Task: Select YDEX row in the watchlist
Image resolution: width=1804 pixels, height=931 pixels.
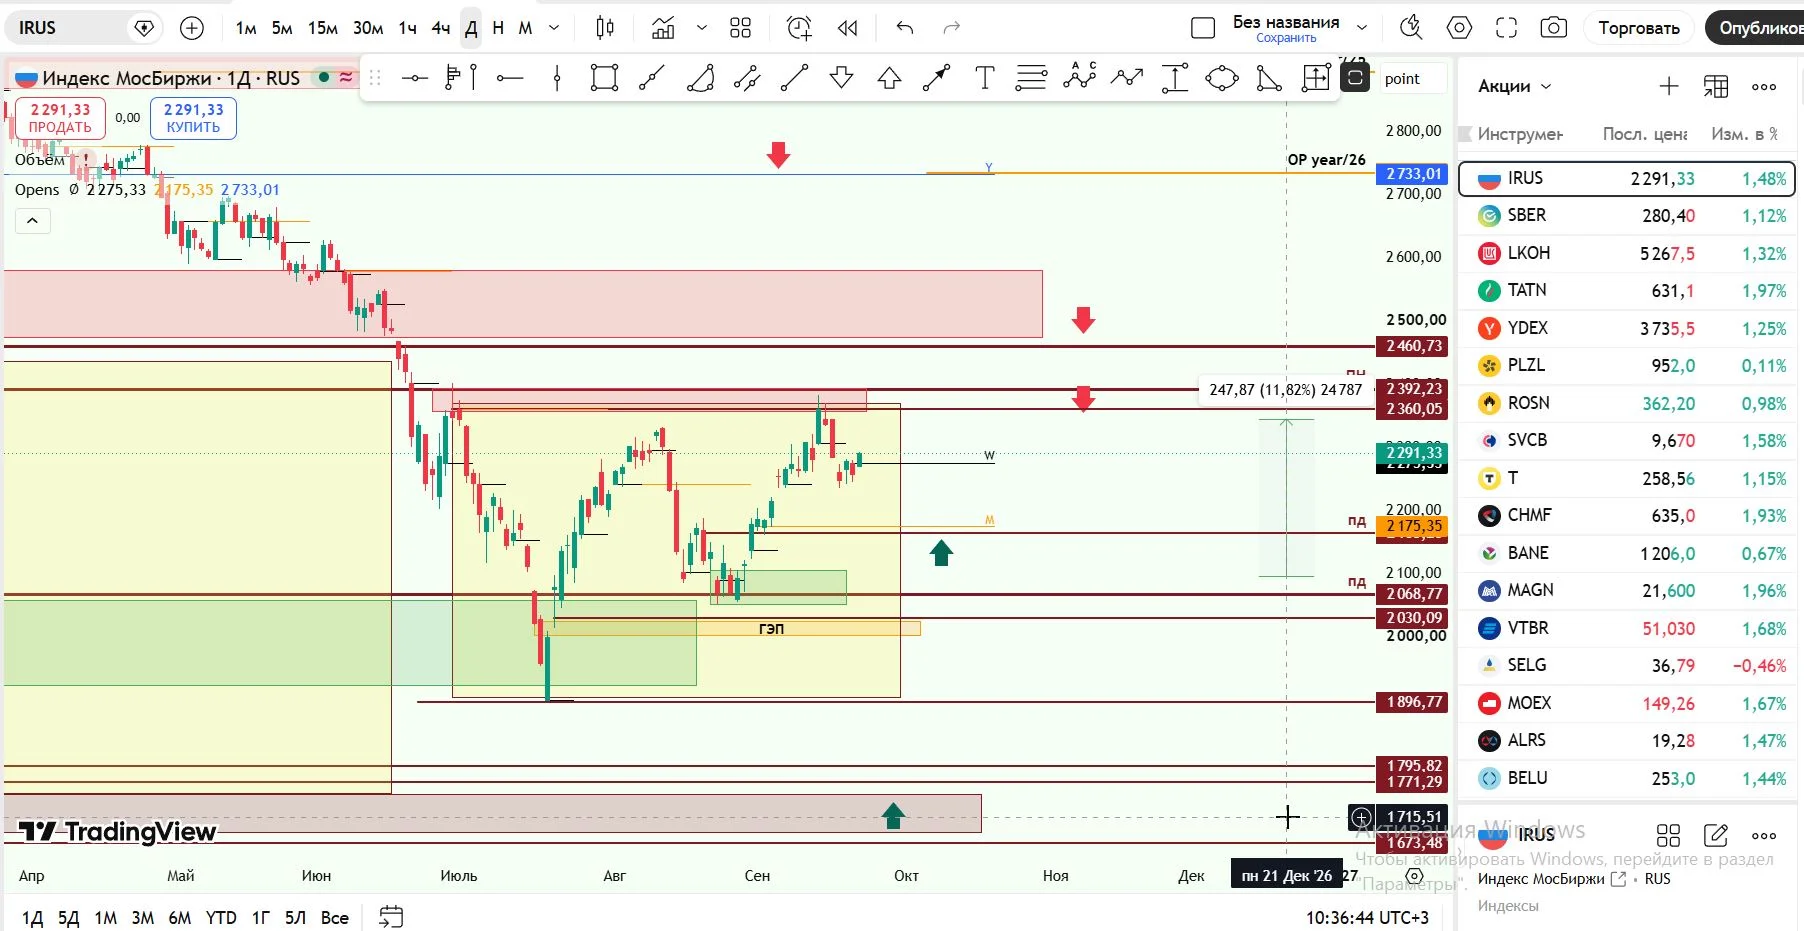Action: 1627,328
